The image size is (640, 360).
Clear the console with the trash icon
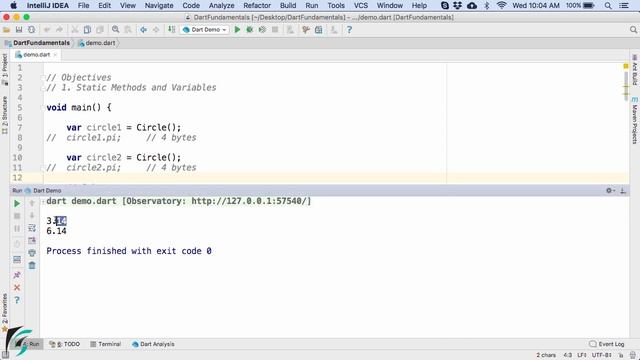(32, 265)
